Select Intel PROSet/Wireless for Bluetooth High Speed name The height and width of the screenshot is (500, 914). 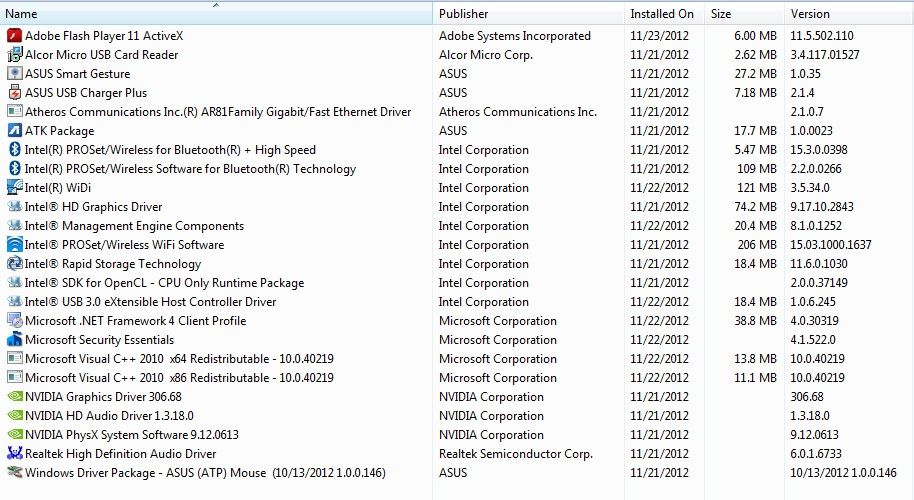tap(170, 150)
